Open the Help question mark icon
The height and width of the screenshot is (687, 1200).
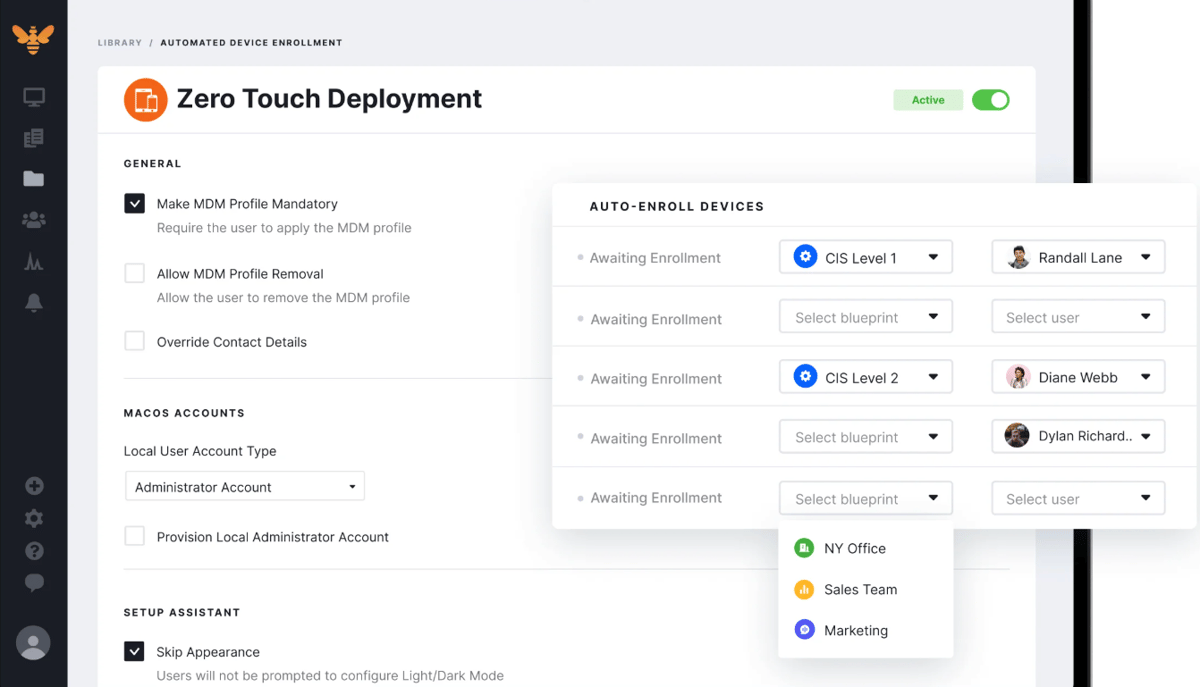coord(34,551)
